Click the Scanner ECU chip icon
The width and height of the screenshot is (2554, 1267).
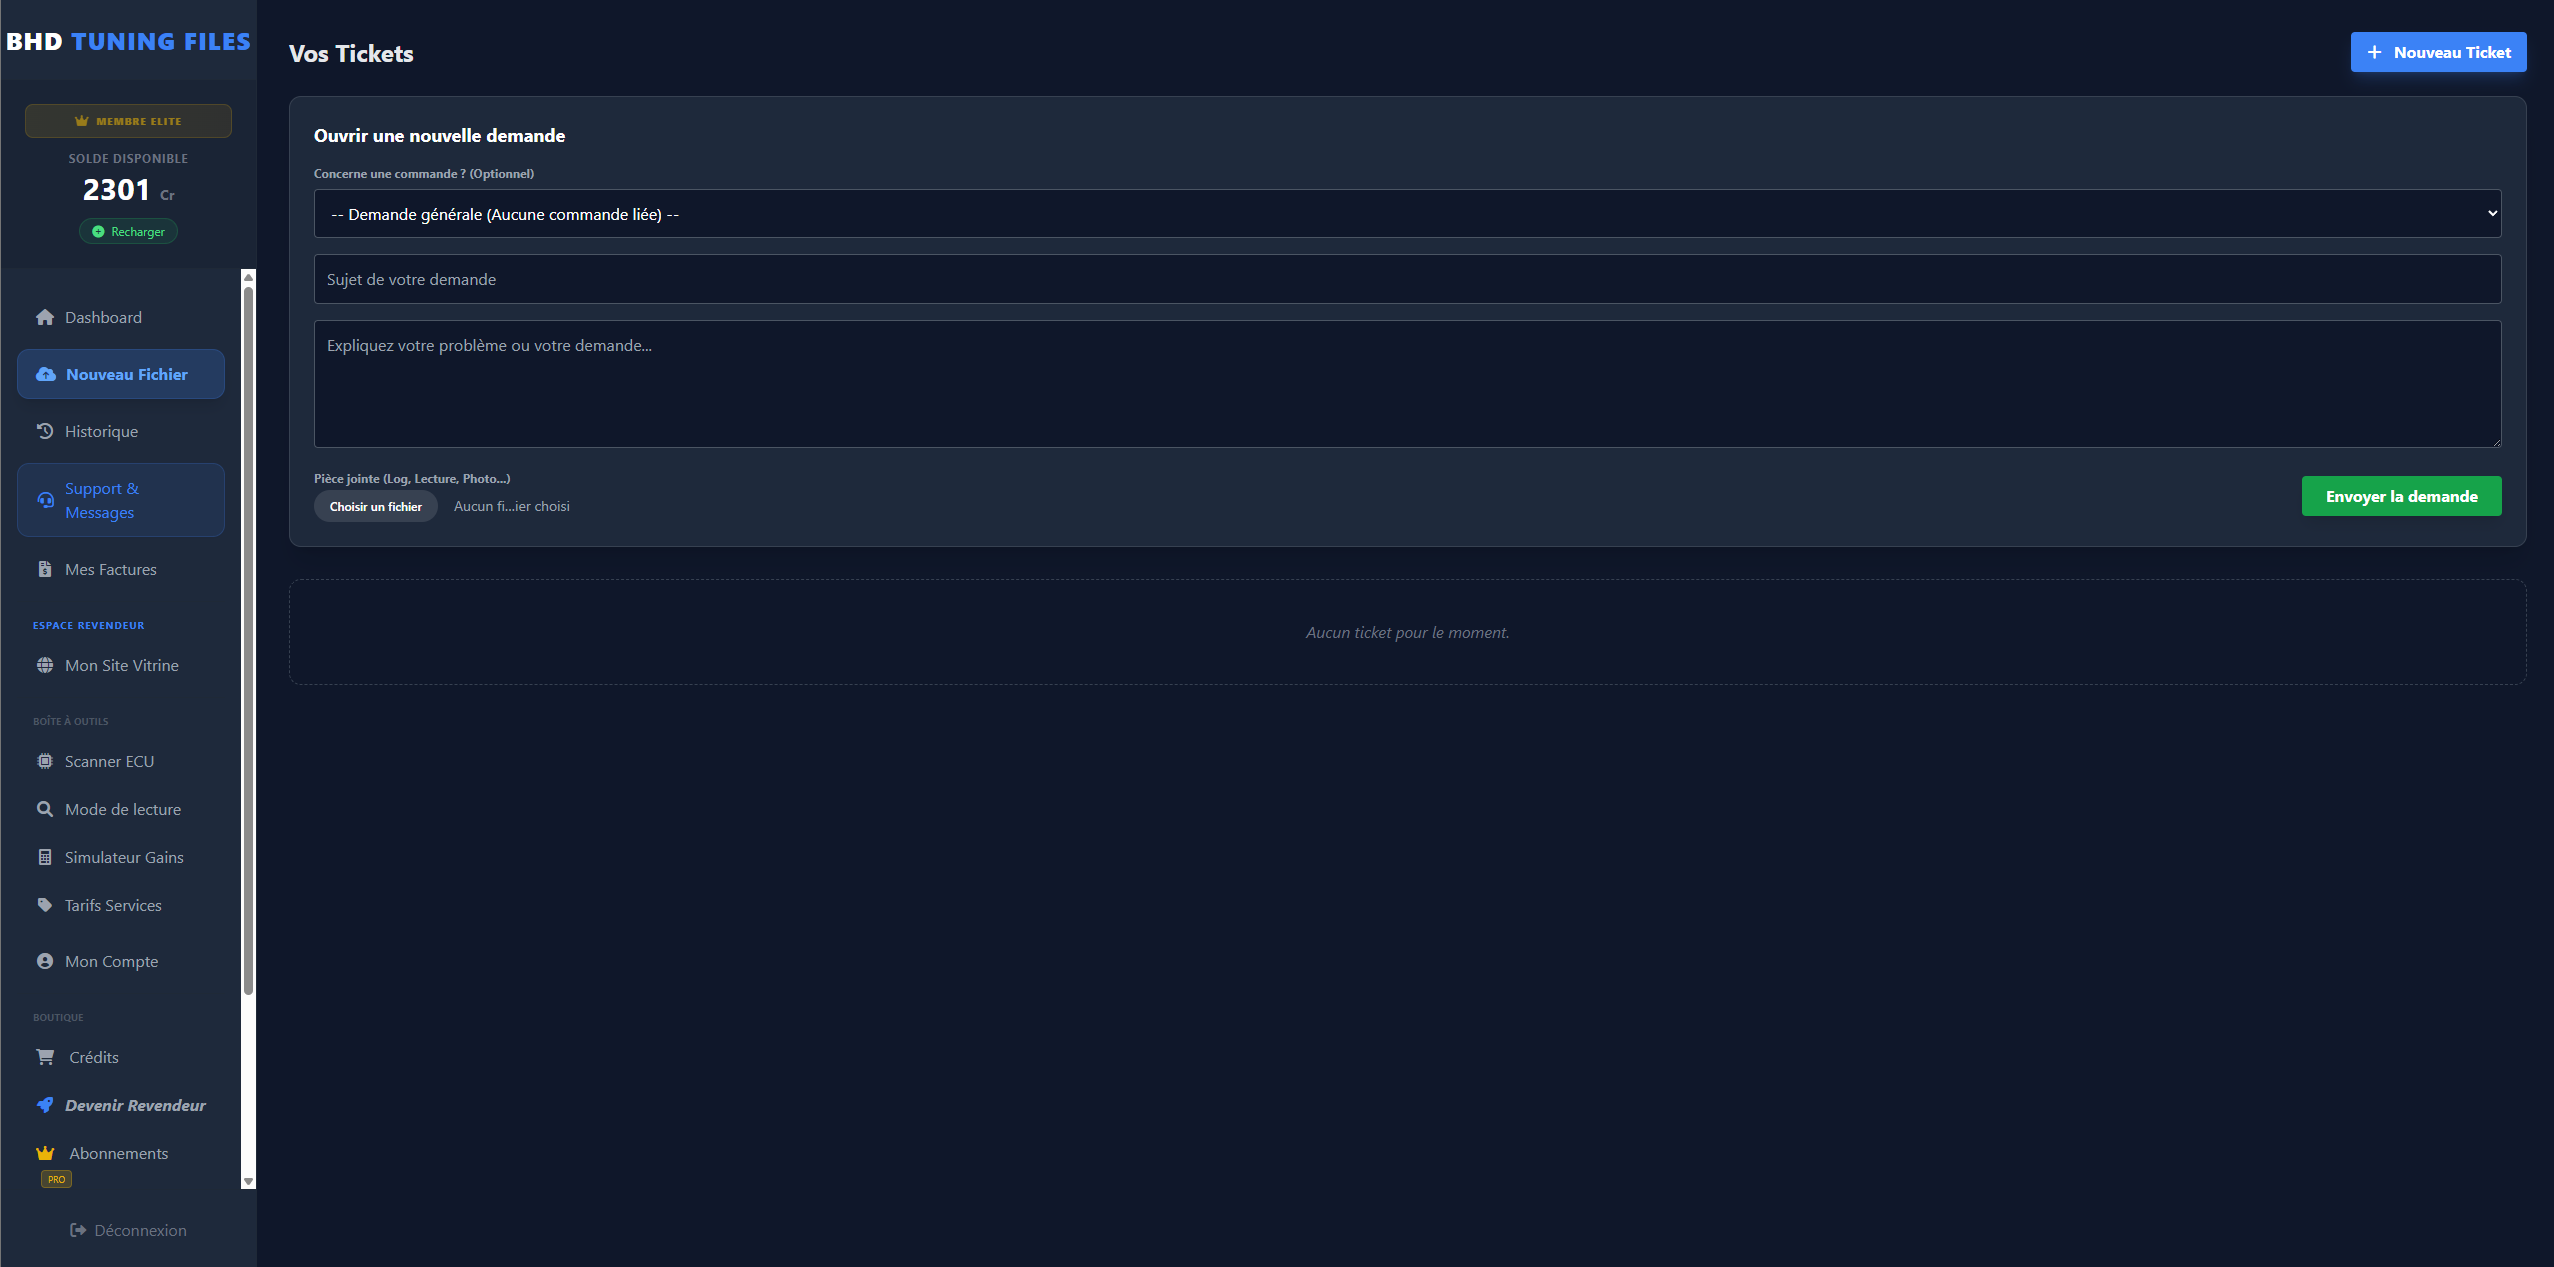click(x=45, y=761)
